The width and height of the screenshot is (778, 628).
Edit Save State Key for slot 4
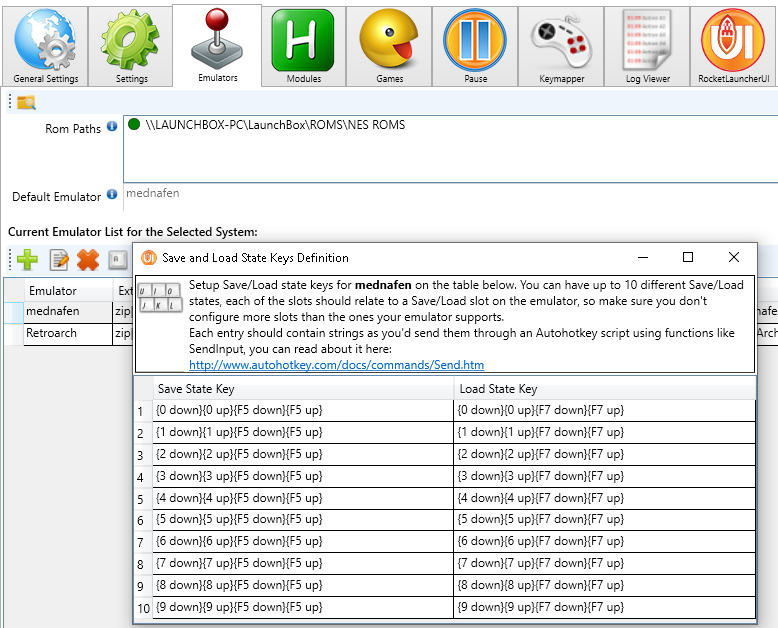click(x=303, y=476)
